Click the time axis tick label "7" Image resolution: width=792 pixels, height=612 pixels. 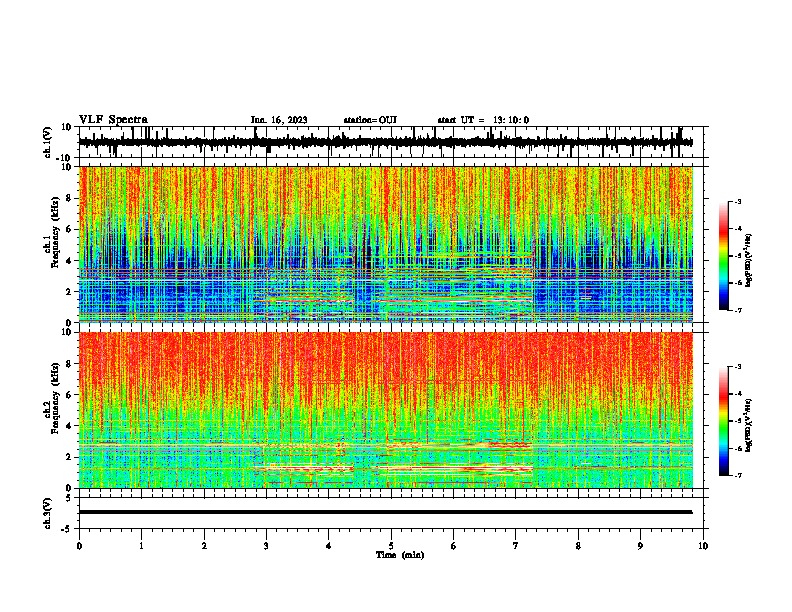516,546
